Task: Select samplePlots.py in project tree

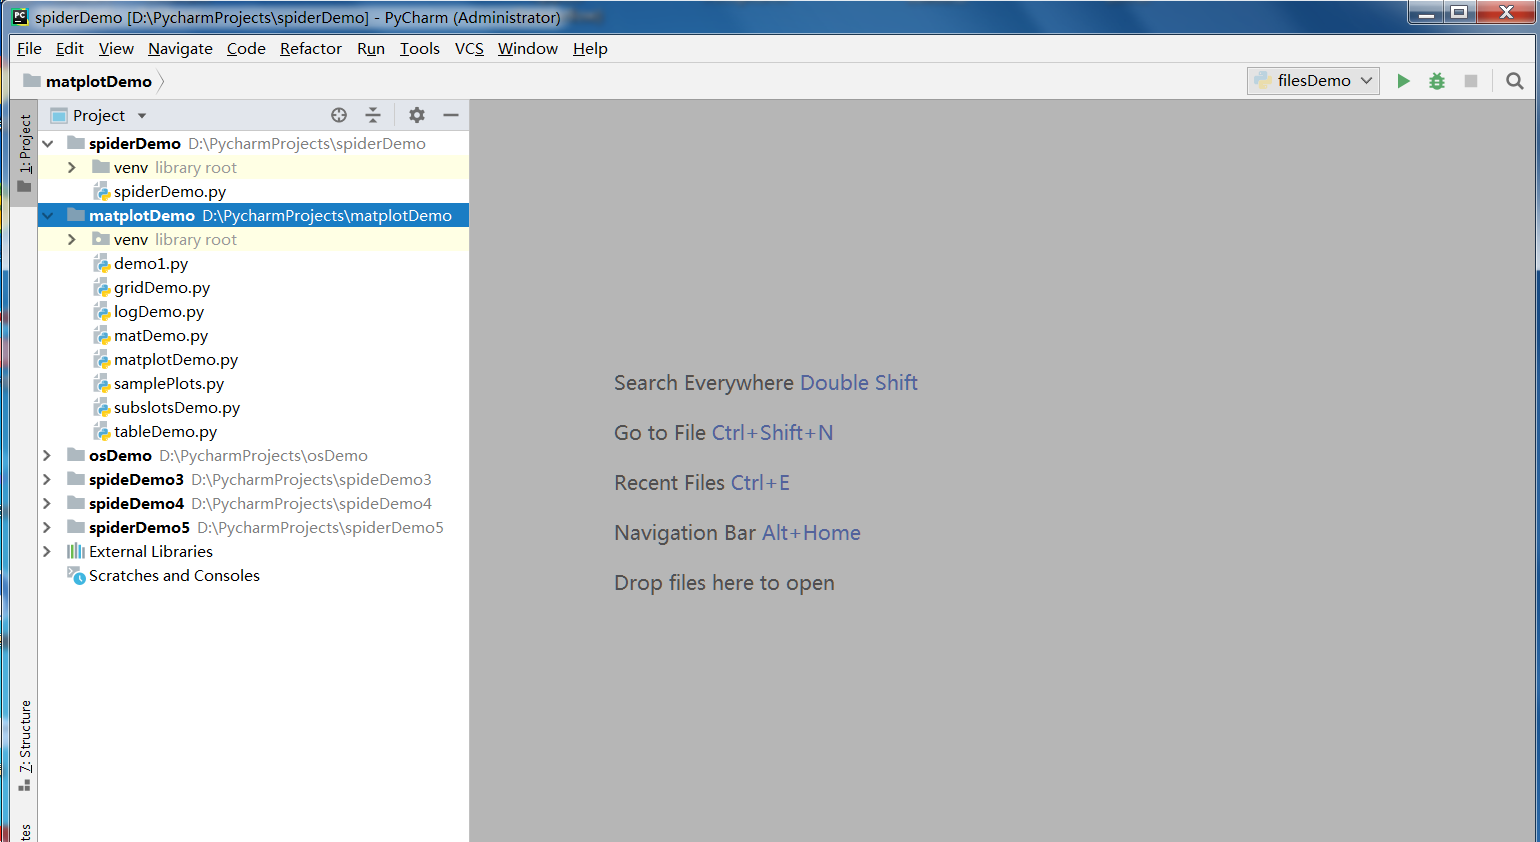Action: (x=169, y=384)
